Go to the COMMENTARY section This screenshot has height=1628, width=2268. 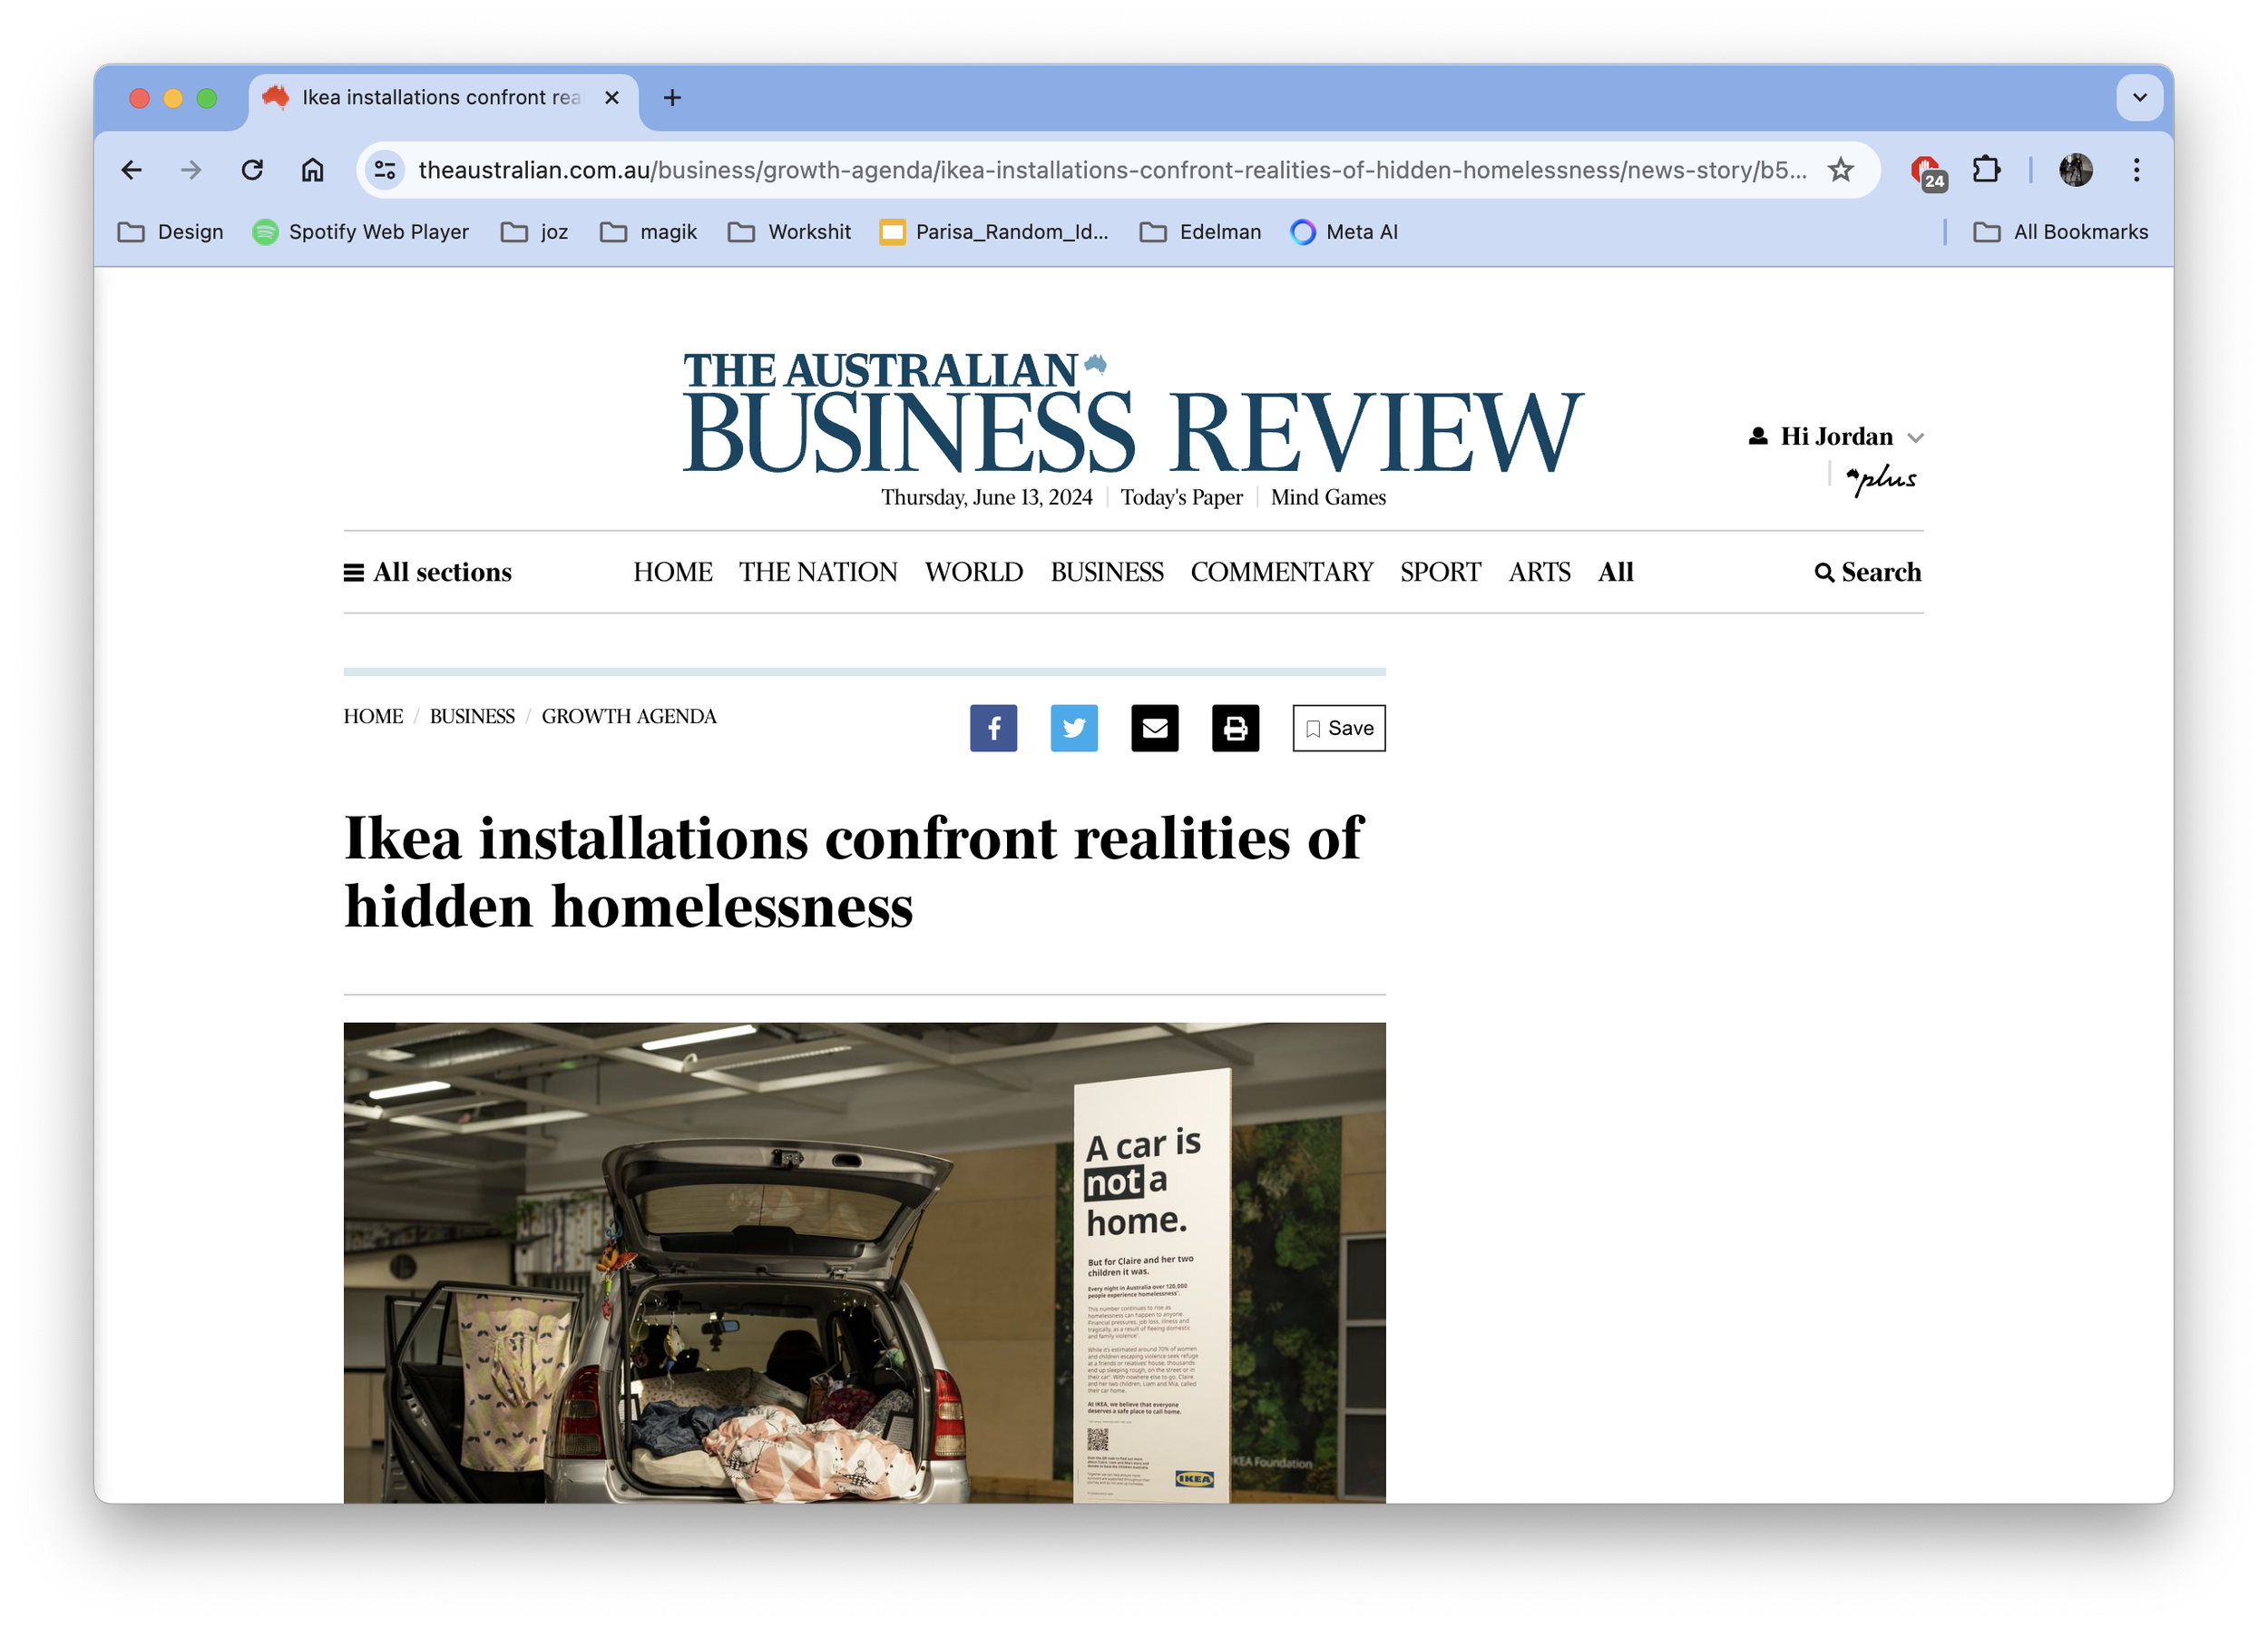(1281, 572)
